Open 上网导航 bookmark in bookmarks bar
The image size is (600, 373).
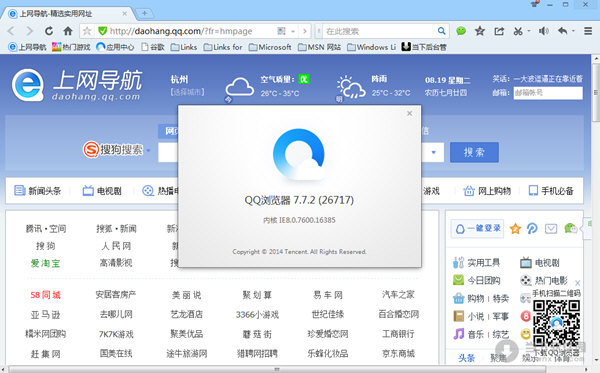point(28,47)
